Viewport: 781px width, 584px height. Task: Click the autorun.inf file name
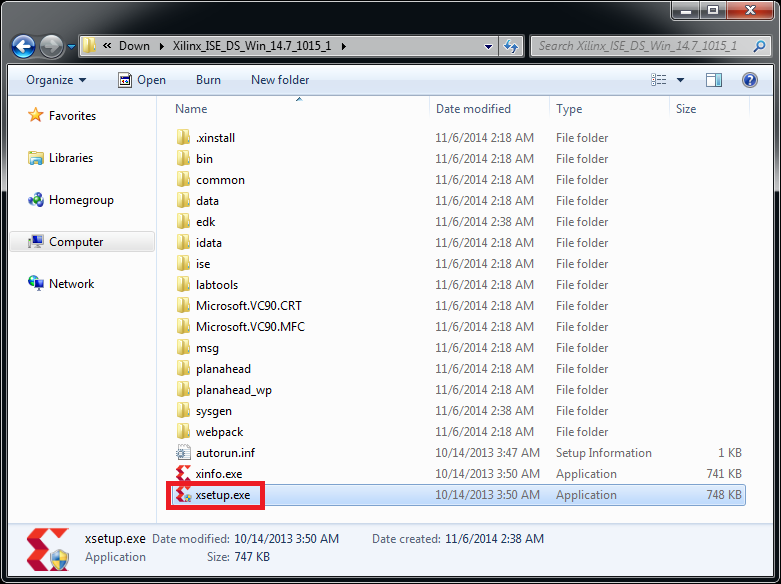pyautogui.click(x=225, y=453)
